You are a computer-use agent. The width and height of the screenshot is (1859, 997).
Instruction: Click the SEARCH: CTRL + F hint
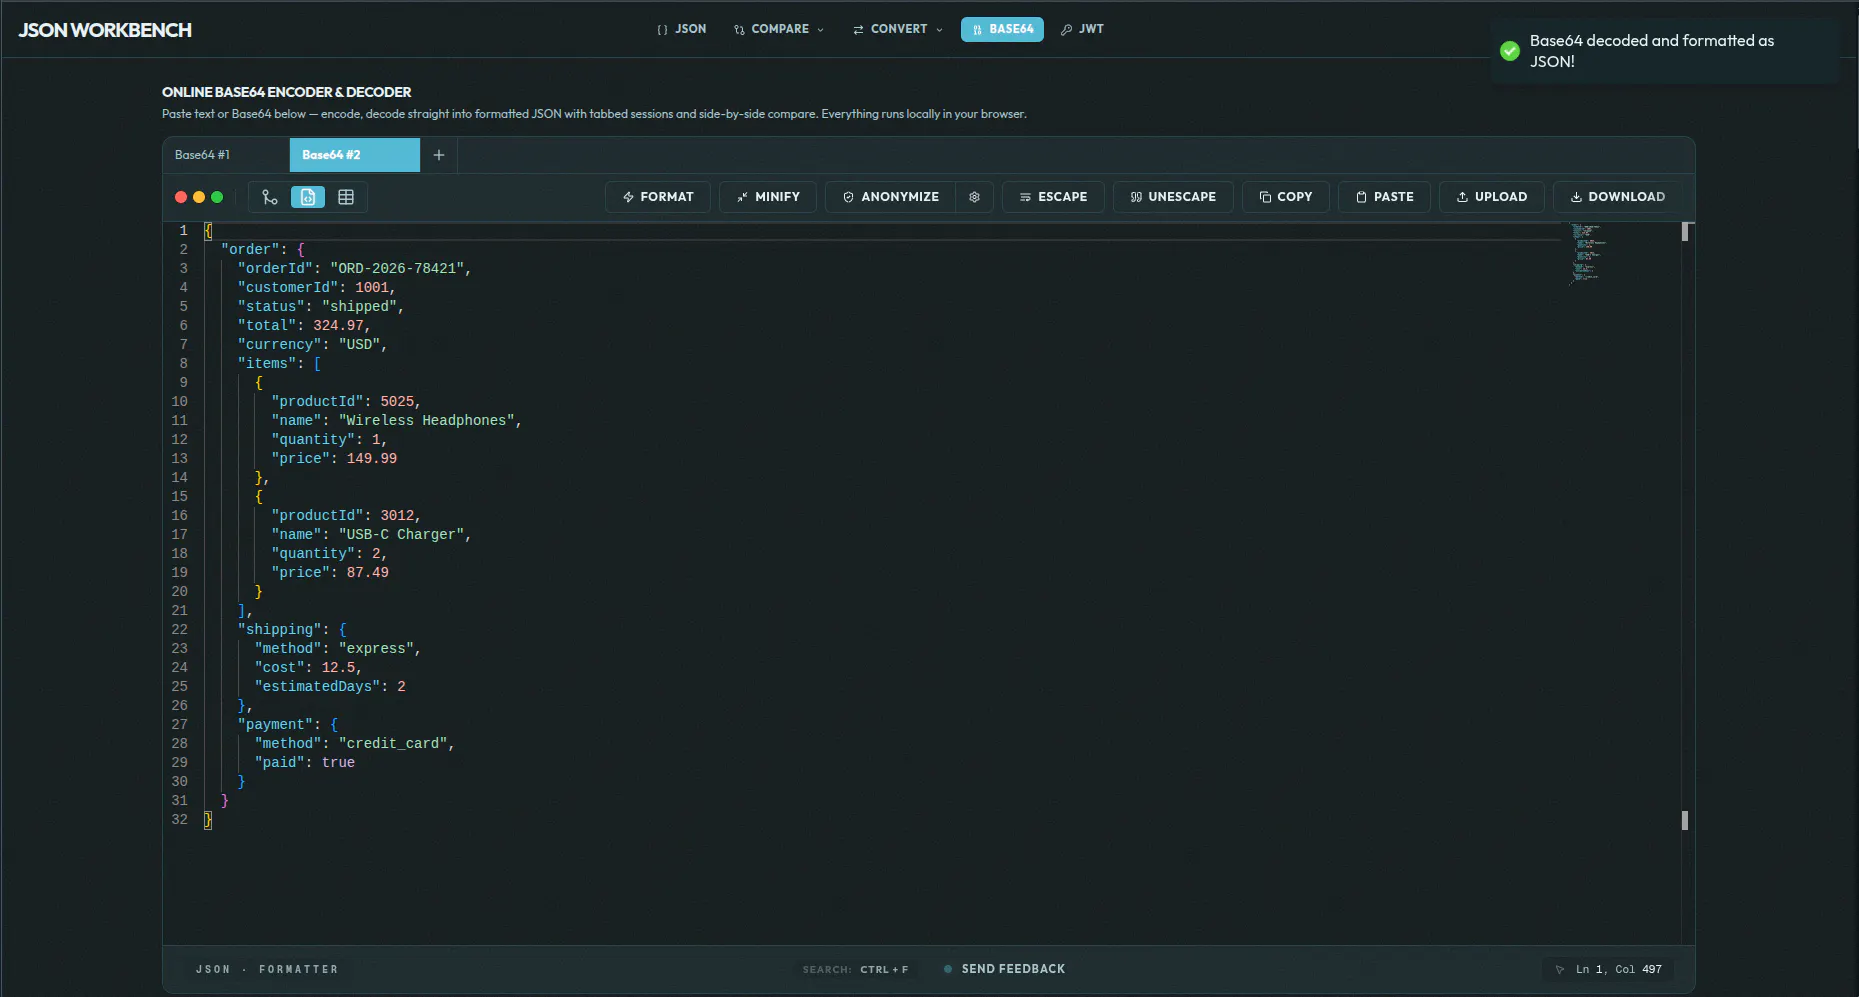tap(856, 969)
